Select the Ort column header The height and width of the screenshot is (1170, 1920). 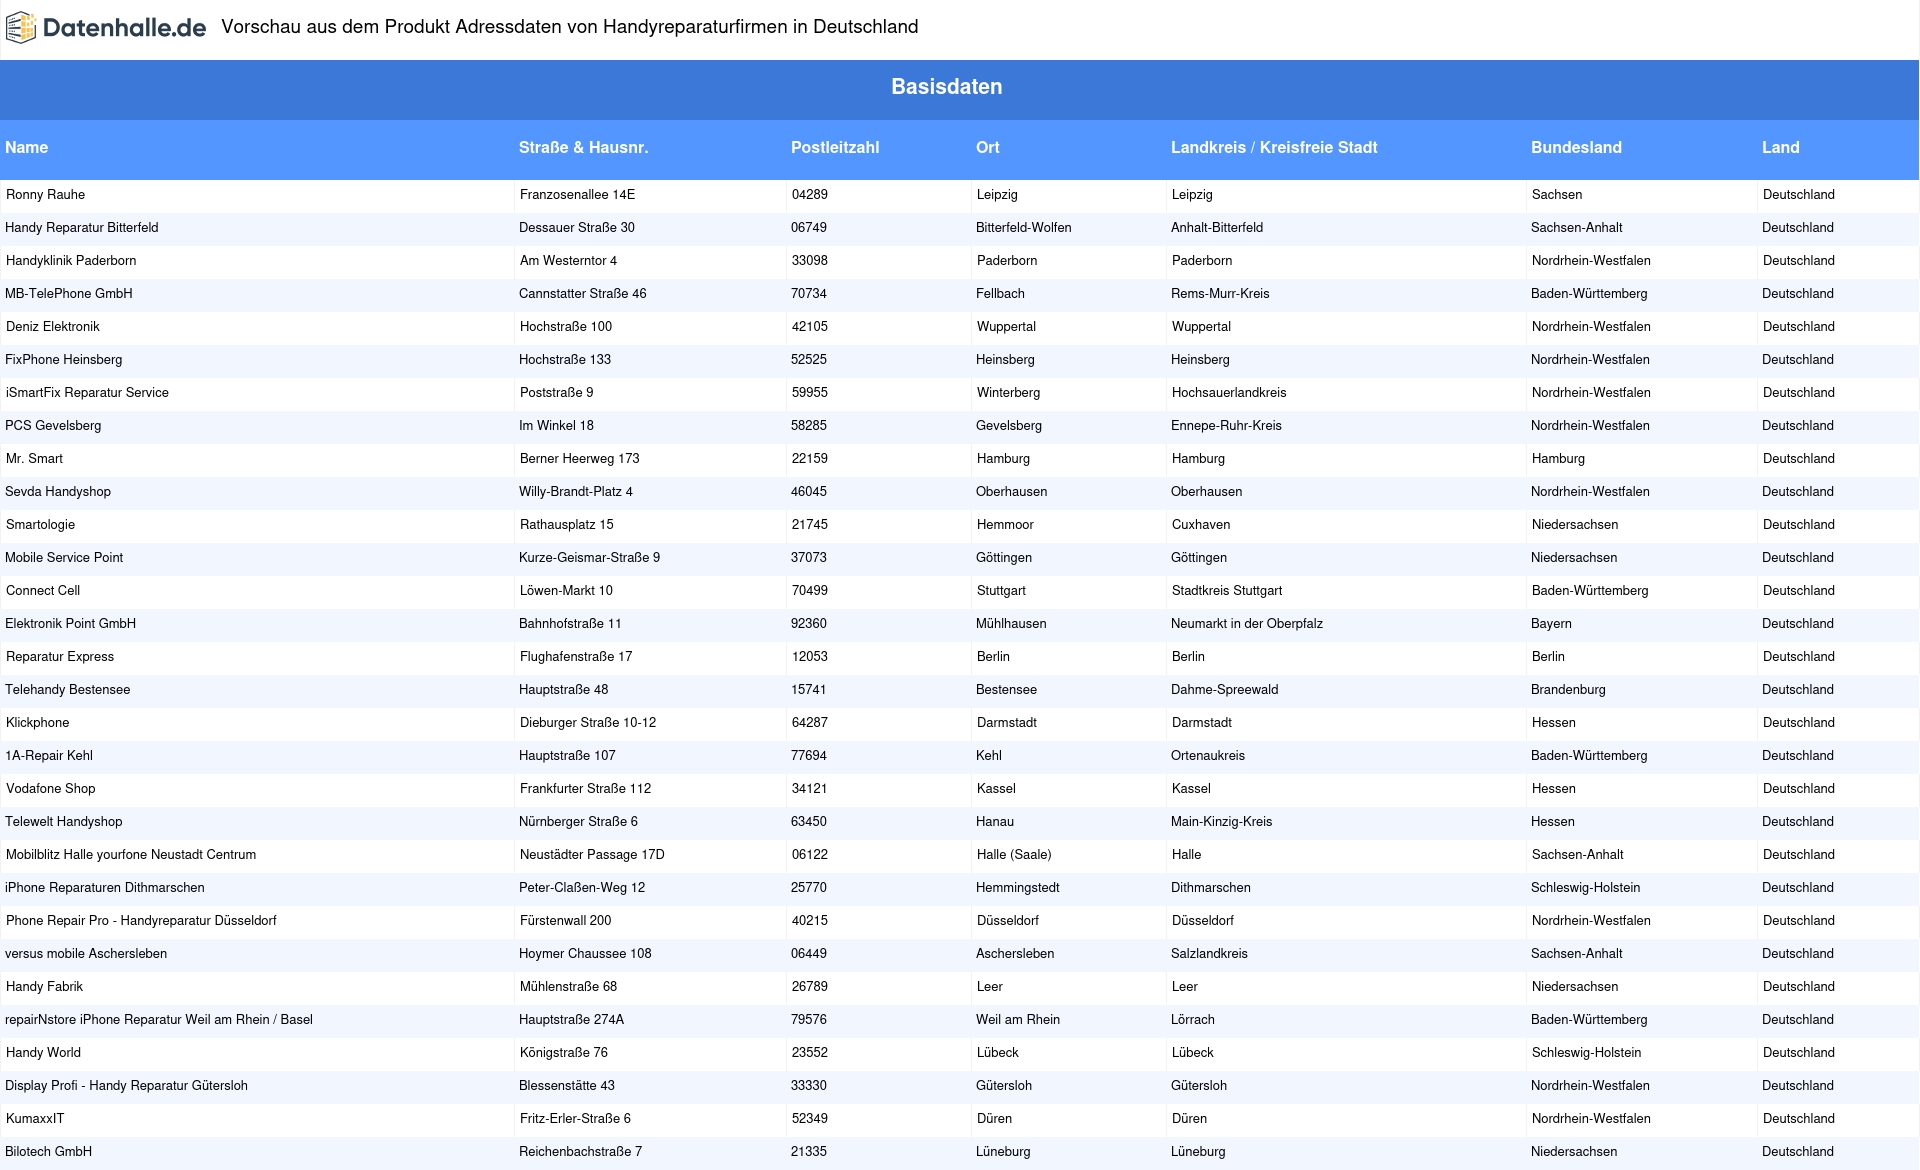[x=988, y=148]
